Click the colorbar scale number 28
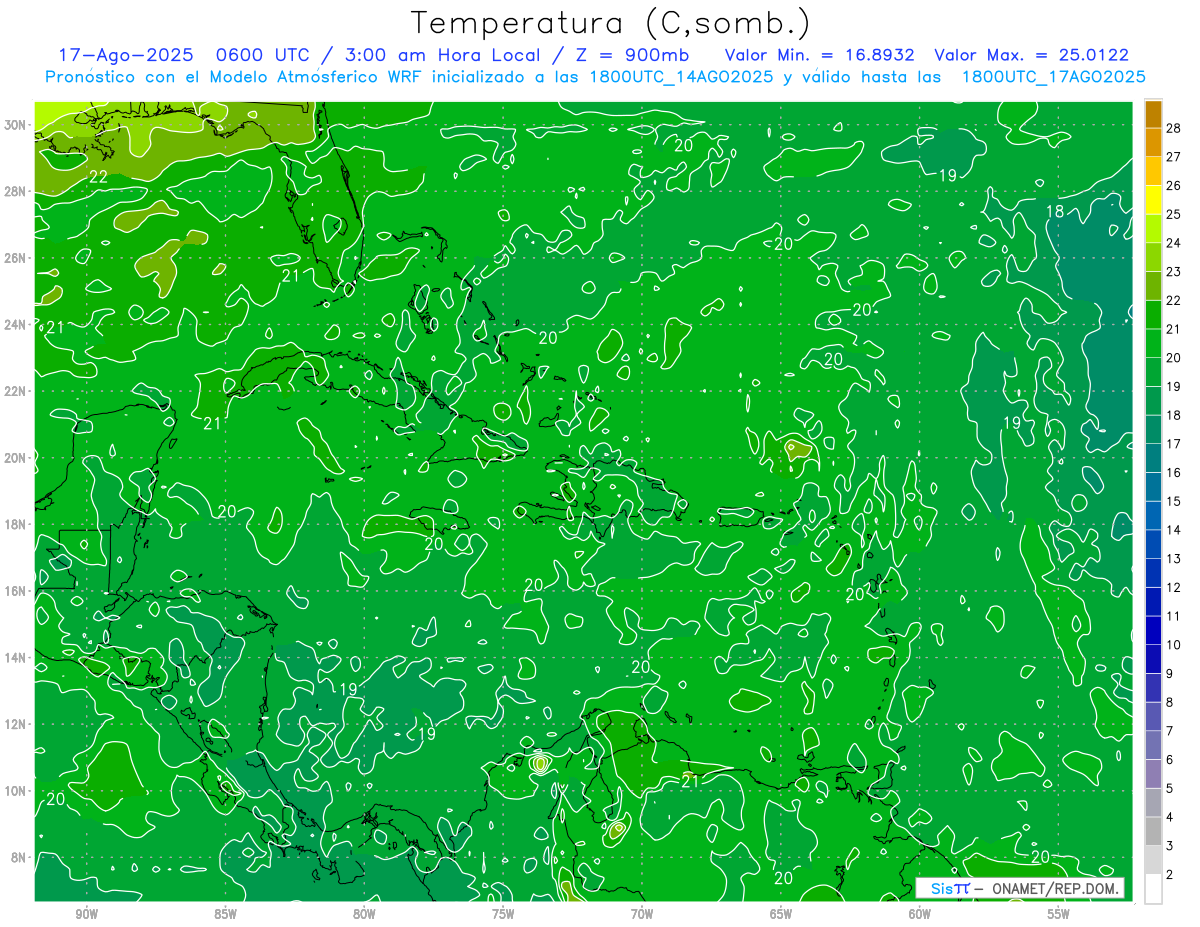 pos(1174,128)
